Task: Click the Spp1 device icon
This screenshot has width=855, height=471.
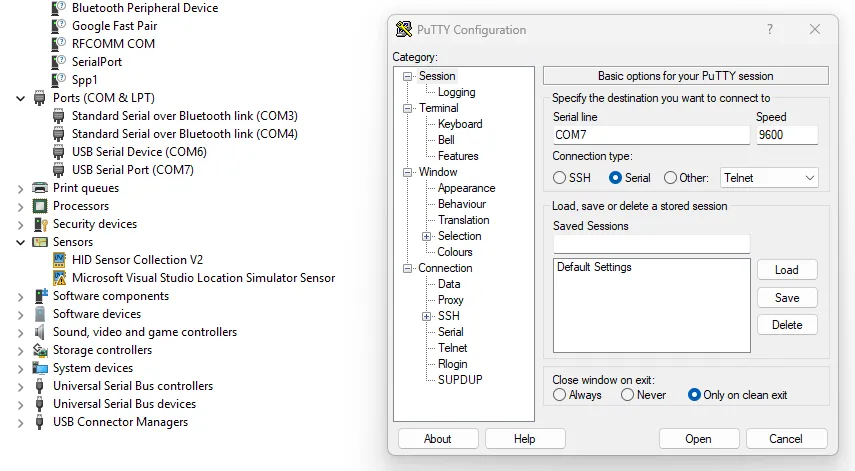Action: [58, 80]
